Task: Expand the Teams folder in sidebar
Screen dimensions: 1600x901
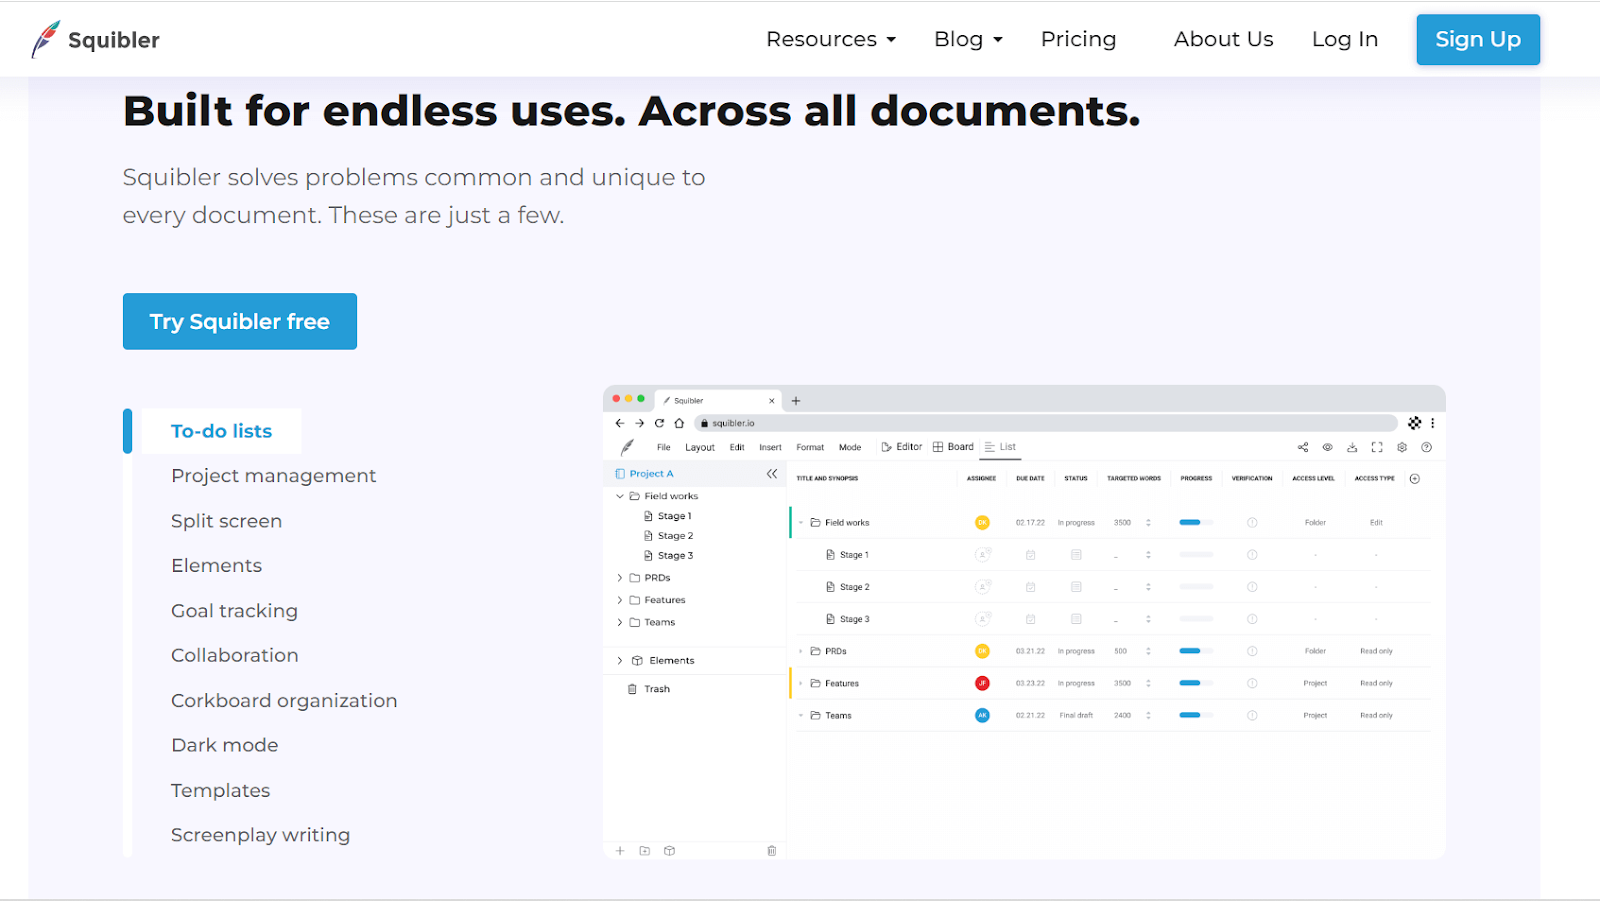Action: (x=620, y=622)
